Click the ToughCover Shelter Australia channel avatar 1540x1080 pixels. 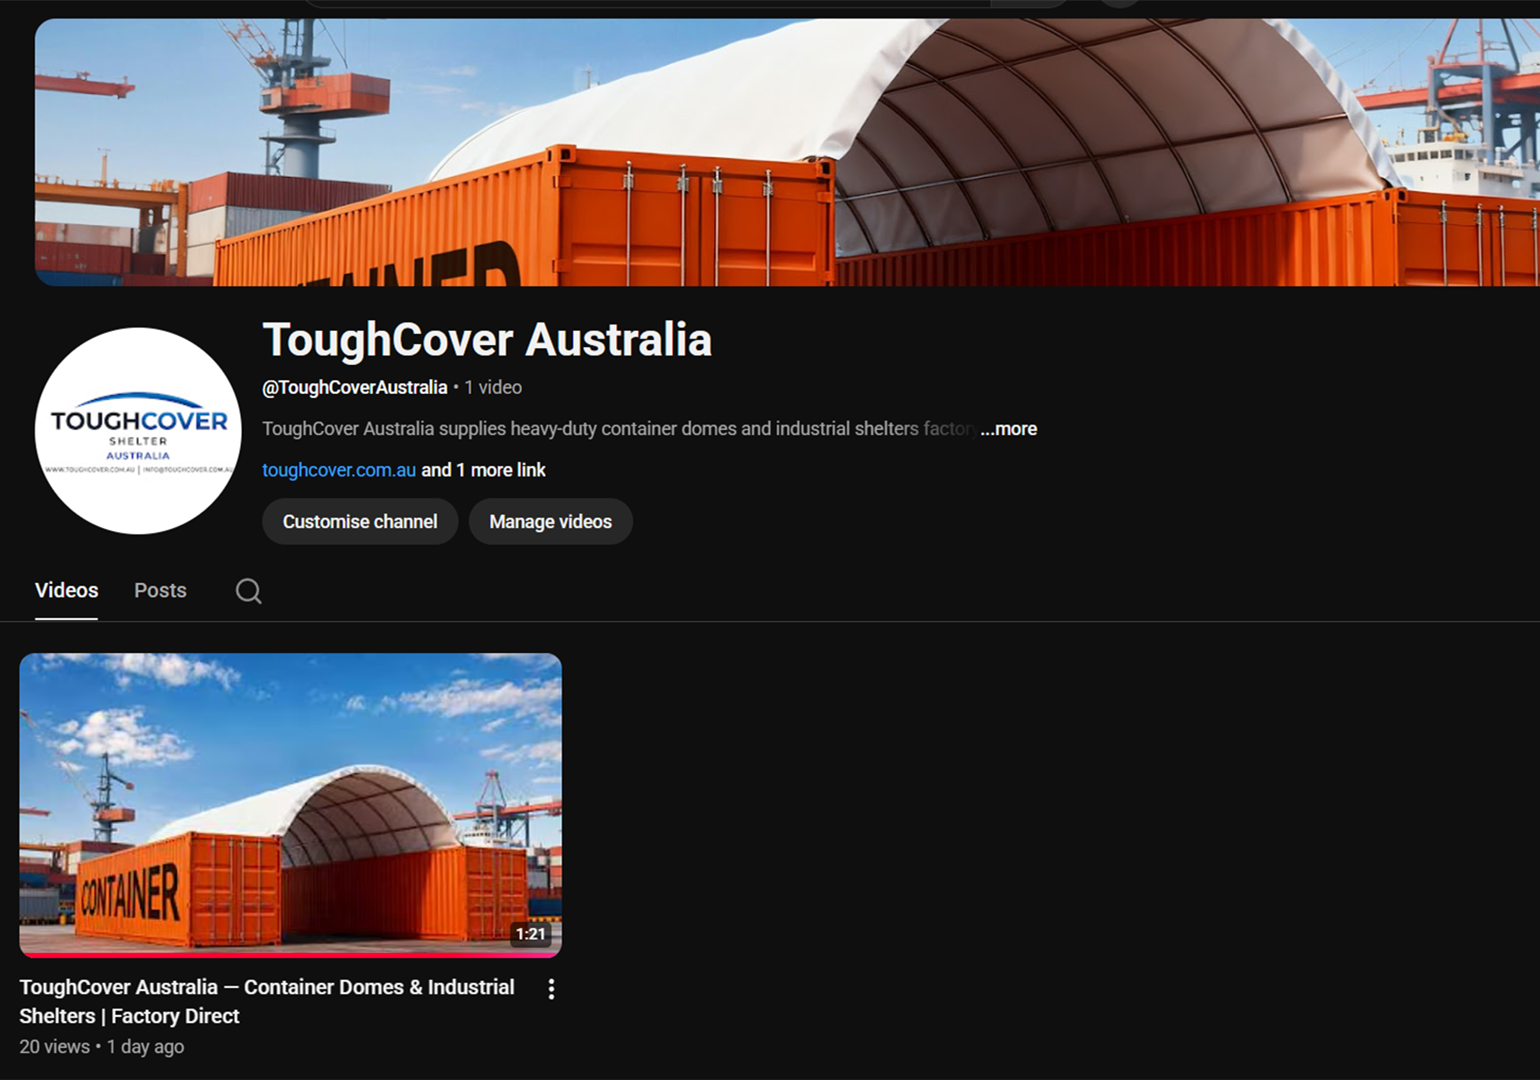point(138,431)
